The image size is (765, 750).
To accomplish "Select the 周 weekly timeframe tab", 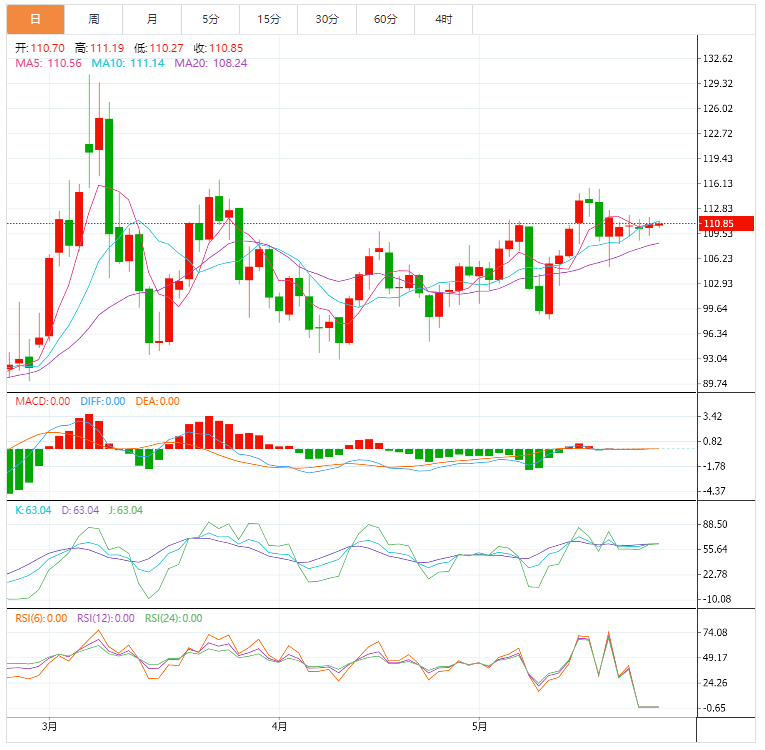I will [94, 19].
